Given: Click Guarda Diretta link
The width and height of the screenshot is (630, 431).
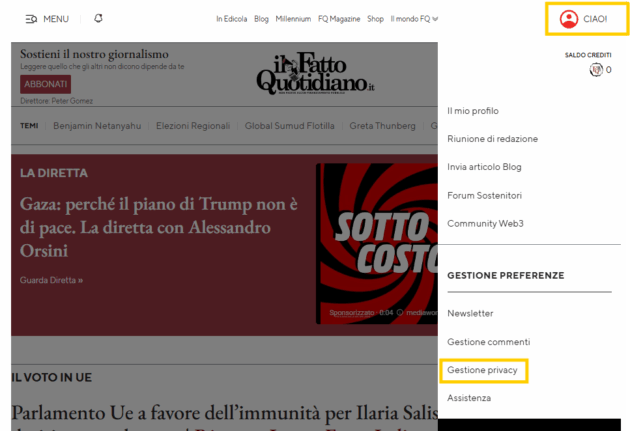Looking at the screenshot, I should [x=51, y=280].
